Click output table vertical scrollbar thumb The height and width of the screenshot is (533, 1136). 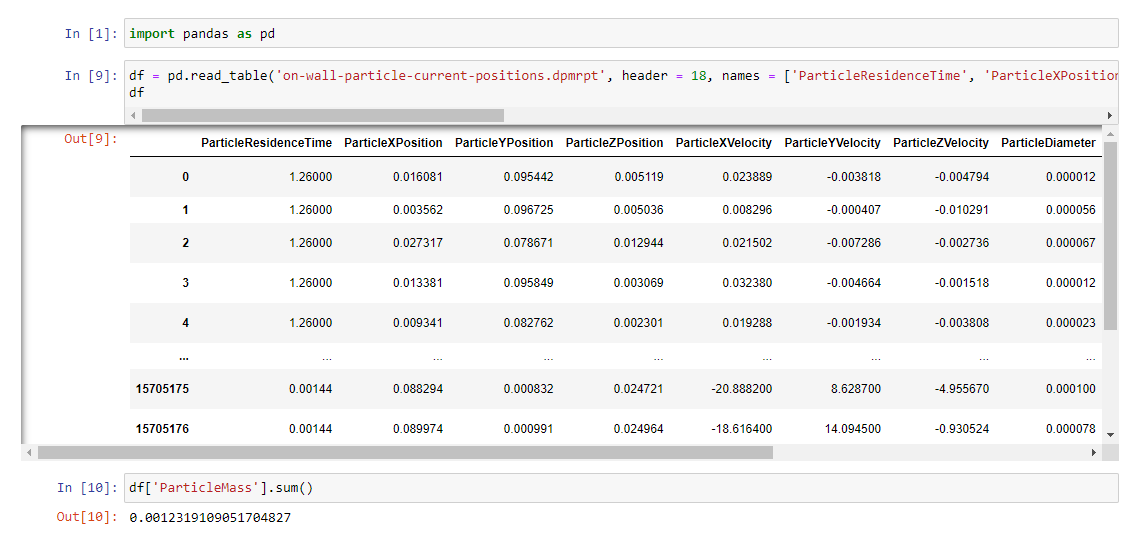click(1111, 235)
